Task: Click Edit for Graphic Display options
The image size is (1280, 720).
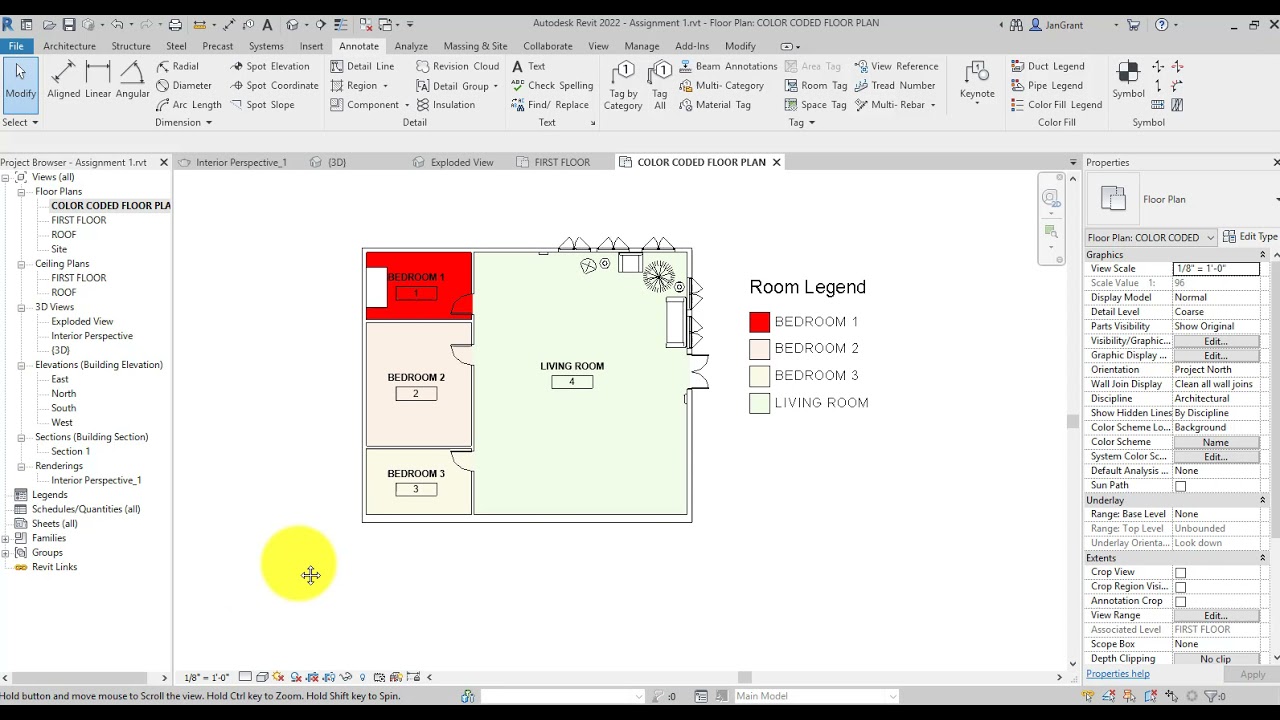Action: coord(1216,356)
